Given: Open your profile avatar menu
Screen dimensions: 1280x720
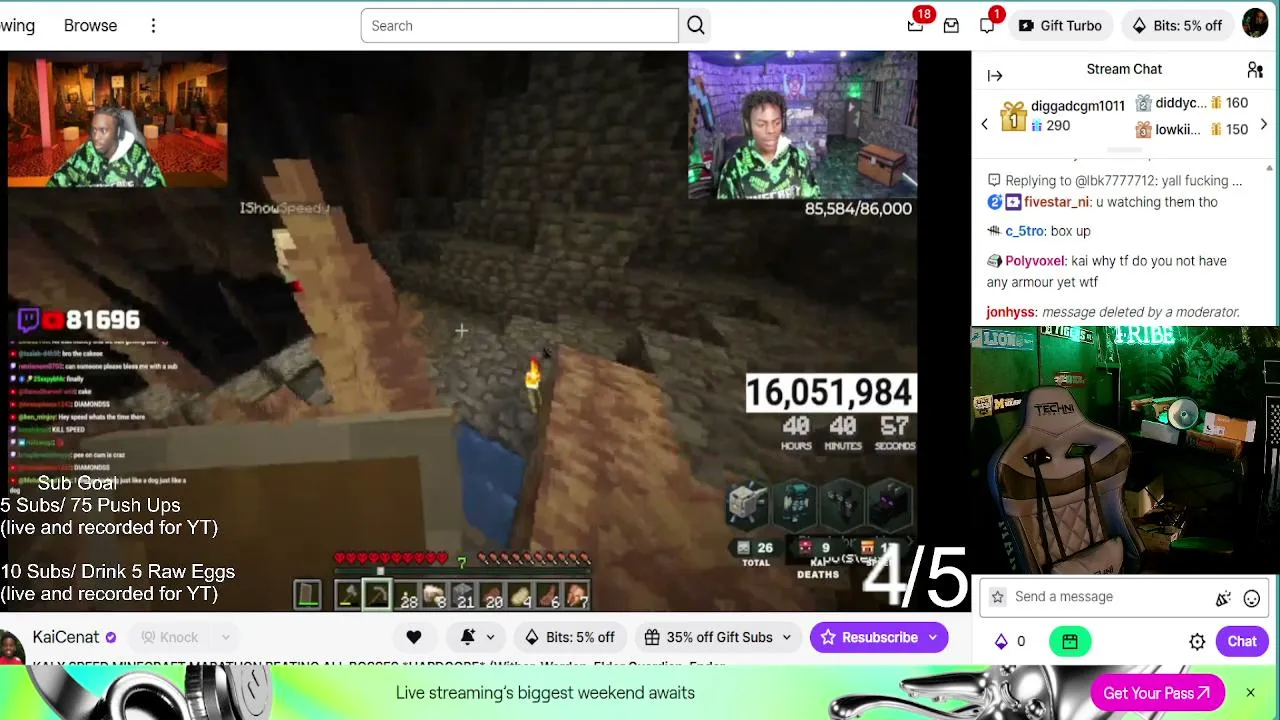Looking at the screenshot, I should pyautogui.click(x=1255, y=24).
